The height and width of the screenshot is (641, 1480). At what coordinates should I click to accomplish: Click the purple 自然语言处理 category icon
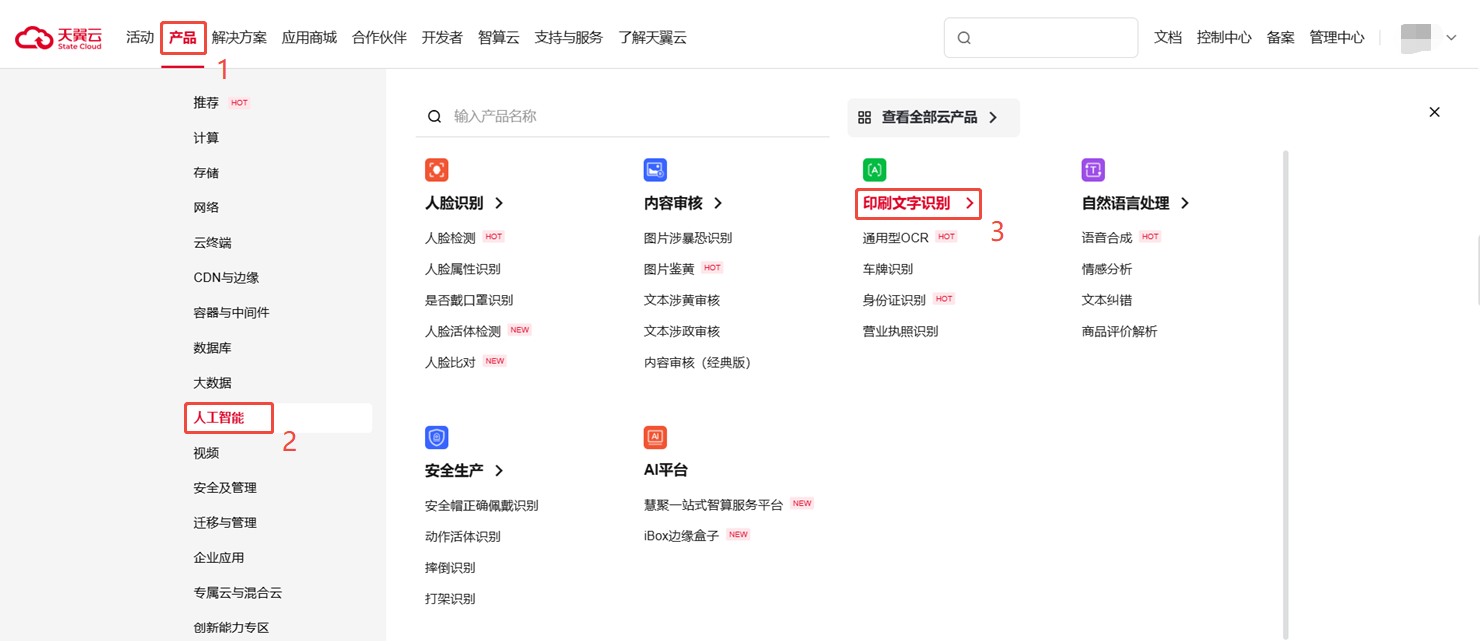click(x=1093, y=170)
